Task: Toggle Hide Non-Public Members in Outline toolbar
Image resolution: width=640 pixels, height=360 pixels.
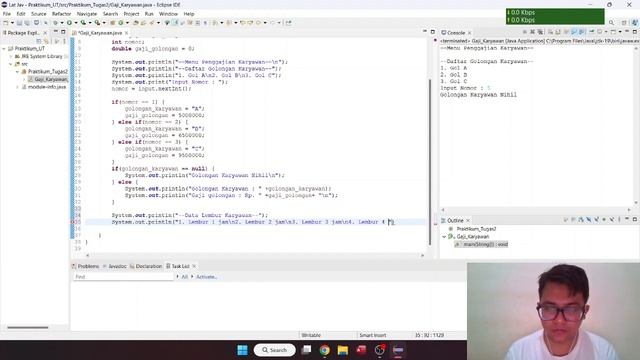Action: pyautogui.click(x=604, y=220)
